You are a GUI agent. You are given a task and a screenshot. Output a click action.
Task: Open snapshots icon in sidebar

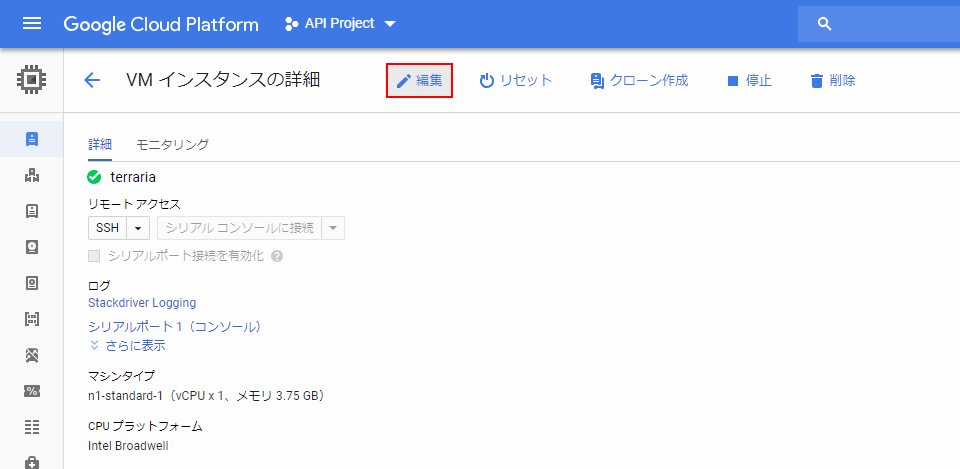click(x=32, y=283)
